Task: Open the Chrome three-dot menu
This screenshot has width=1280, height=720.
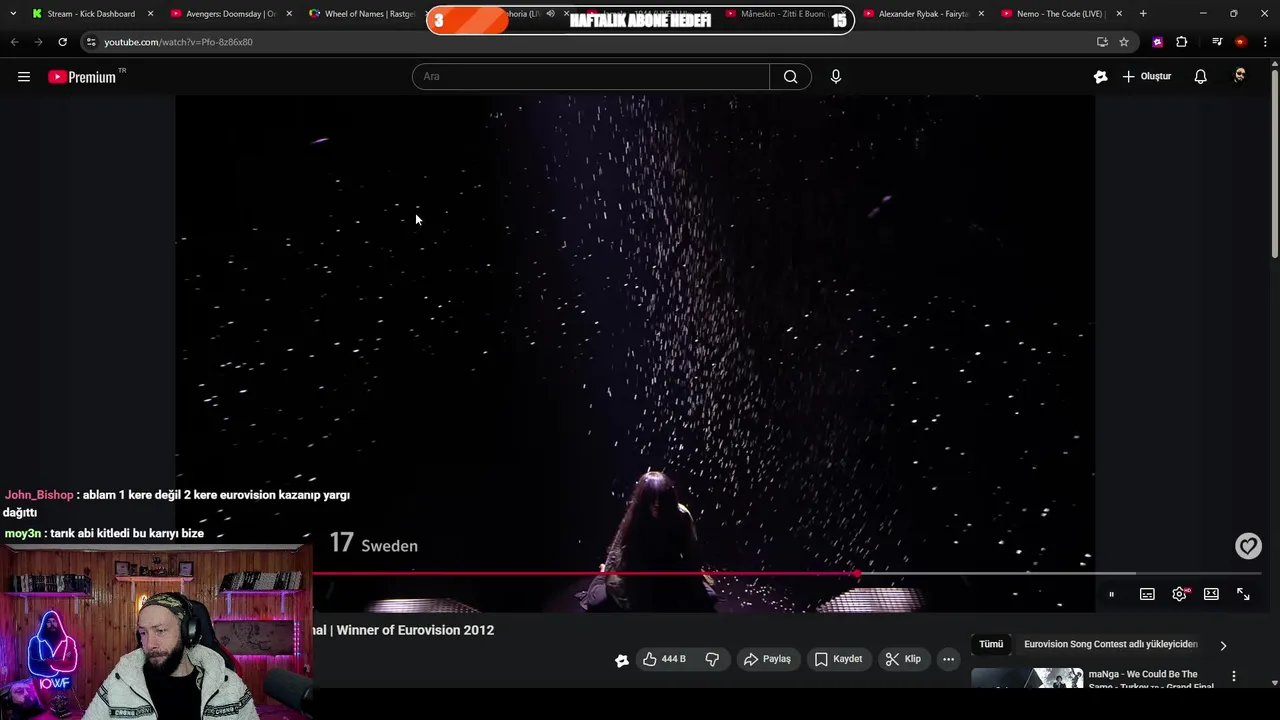Action: pyautogui.click(x=1266, y=42)
